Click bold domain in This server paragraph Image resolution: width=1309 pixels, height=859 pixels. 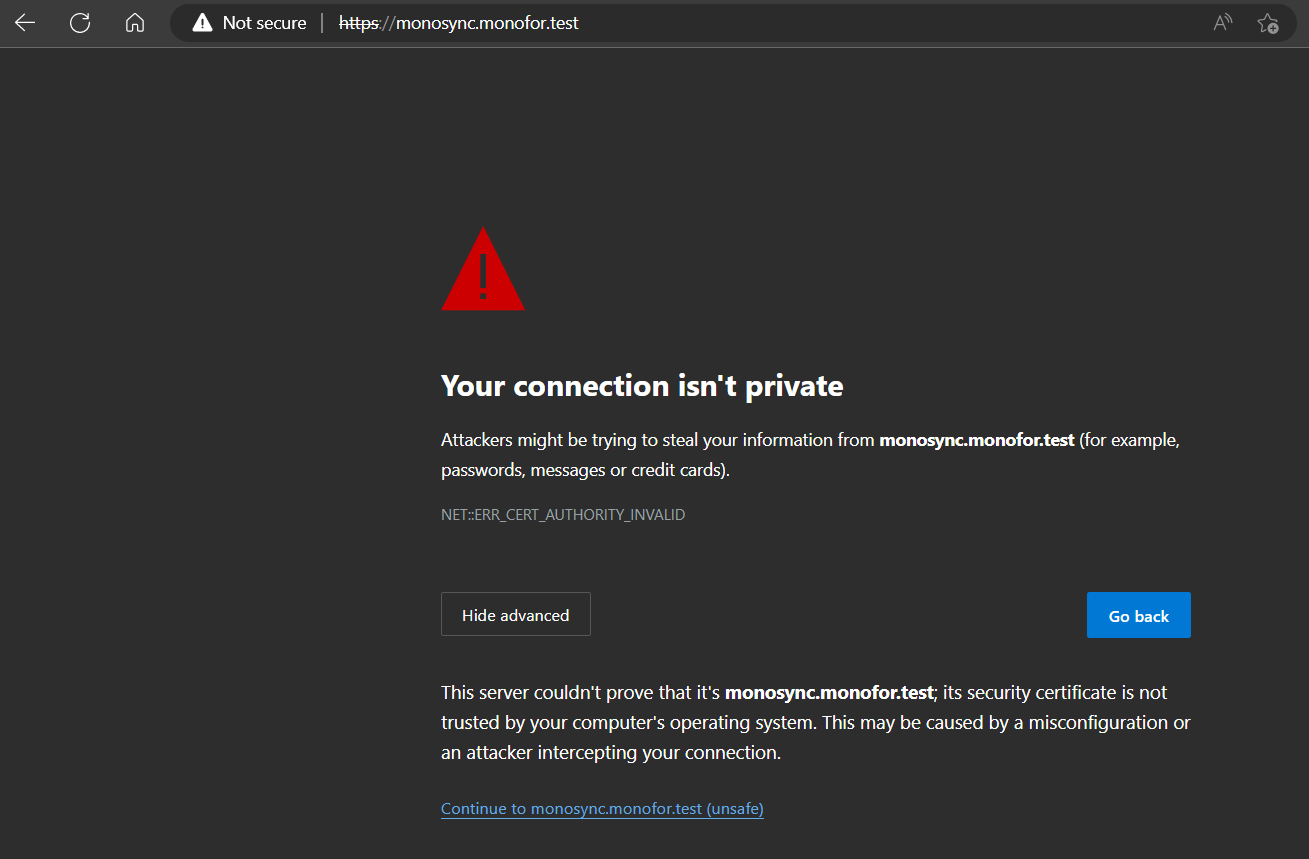[x=829, y=692]
